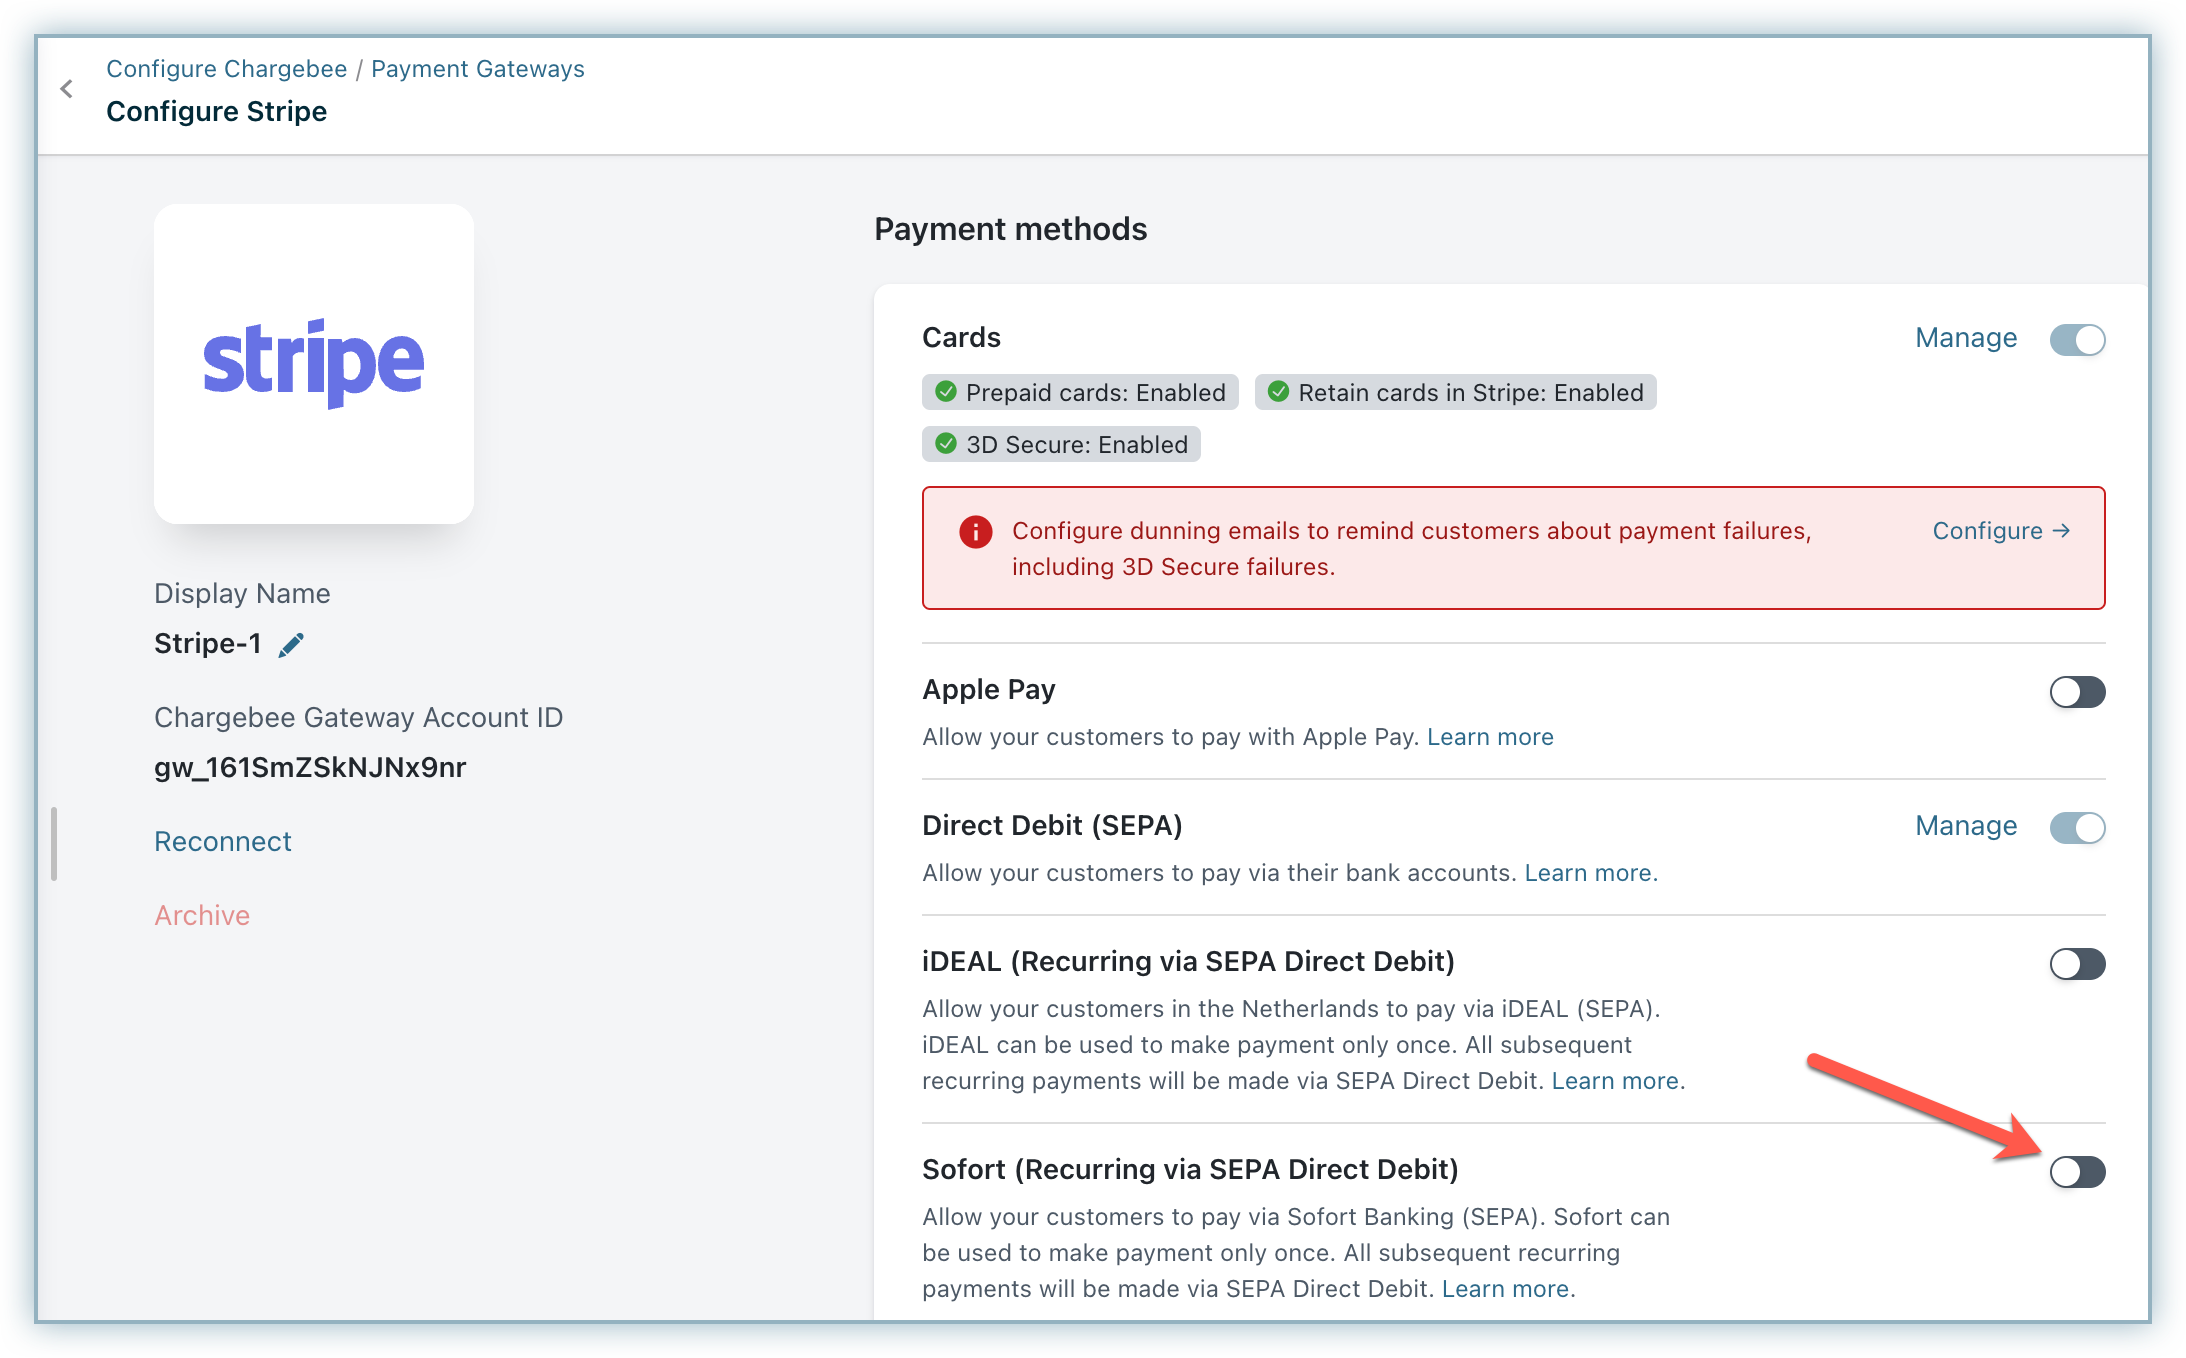The image size is (2186, 1358).
Task: Disable the Cards payment toggle
Action: click(x=2076, y=340)
